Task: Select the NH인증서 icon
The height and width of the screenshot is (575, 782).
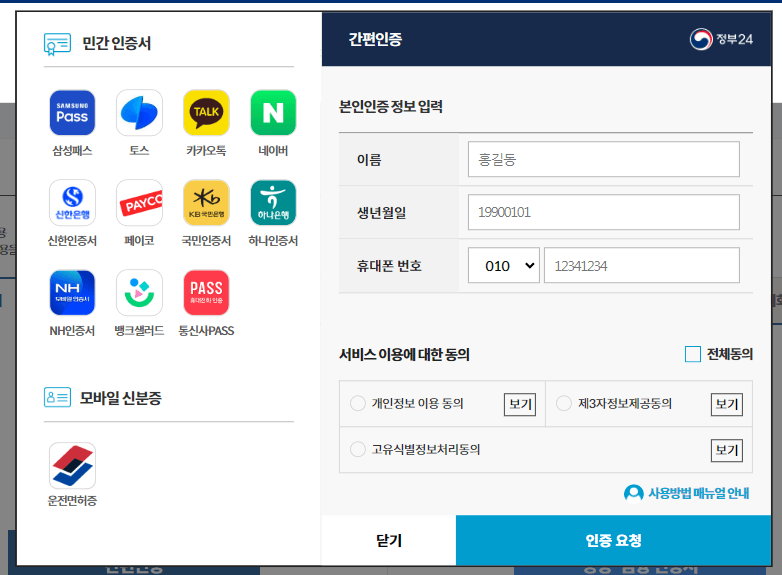Action: tap(72, 293)
